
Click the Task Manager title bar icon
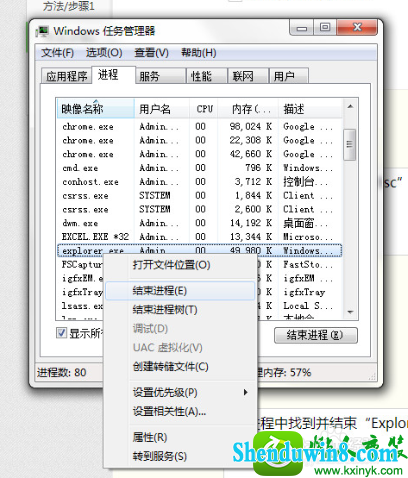coord(42,31)
